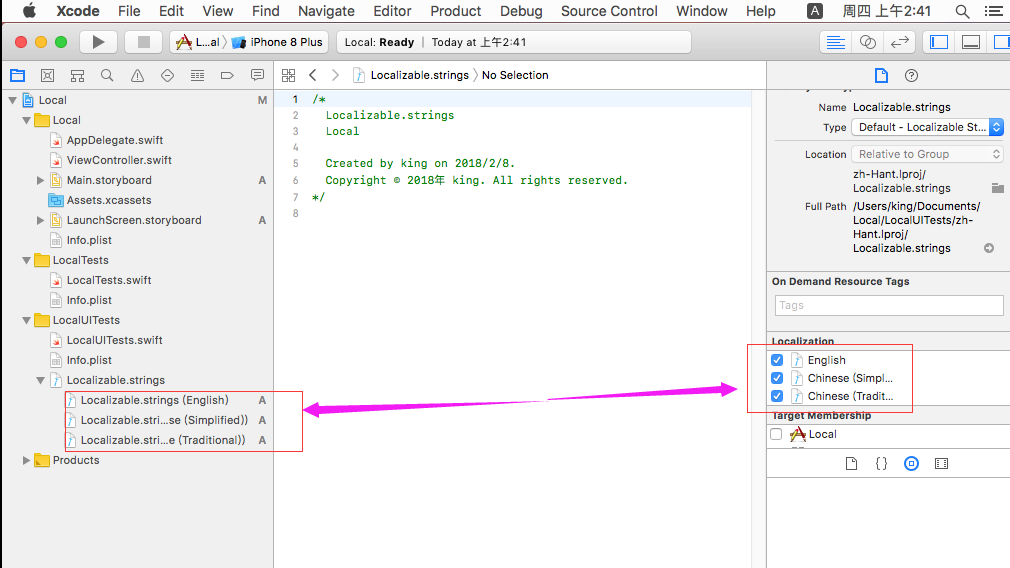Open Notification Center in menu bar
This screenshot has width=1010, height=568.
coord(994,11)
